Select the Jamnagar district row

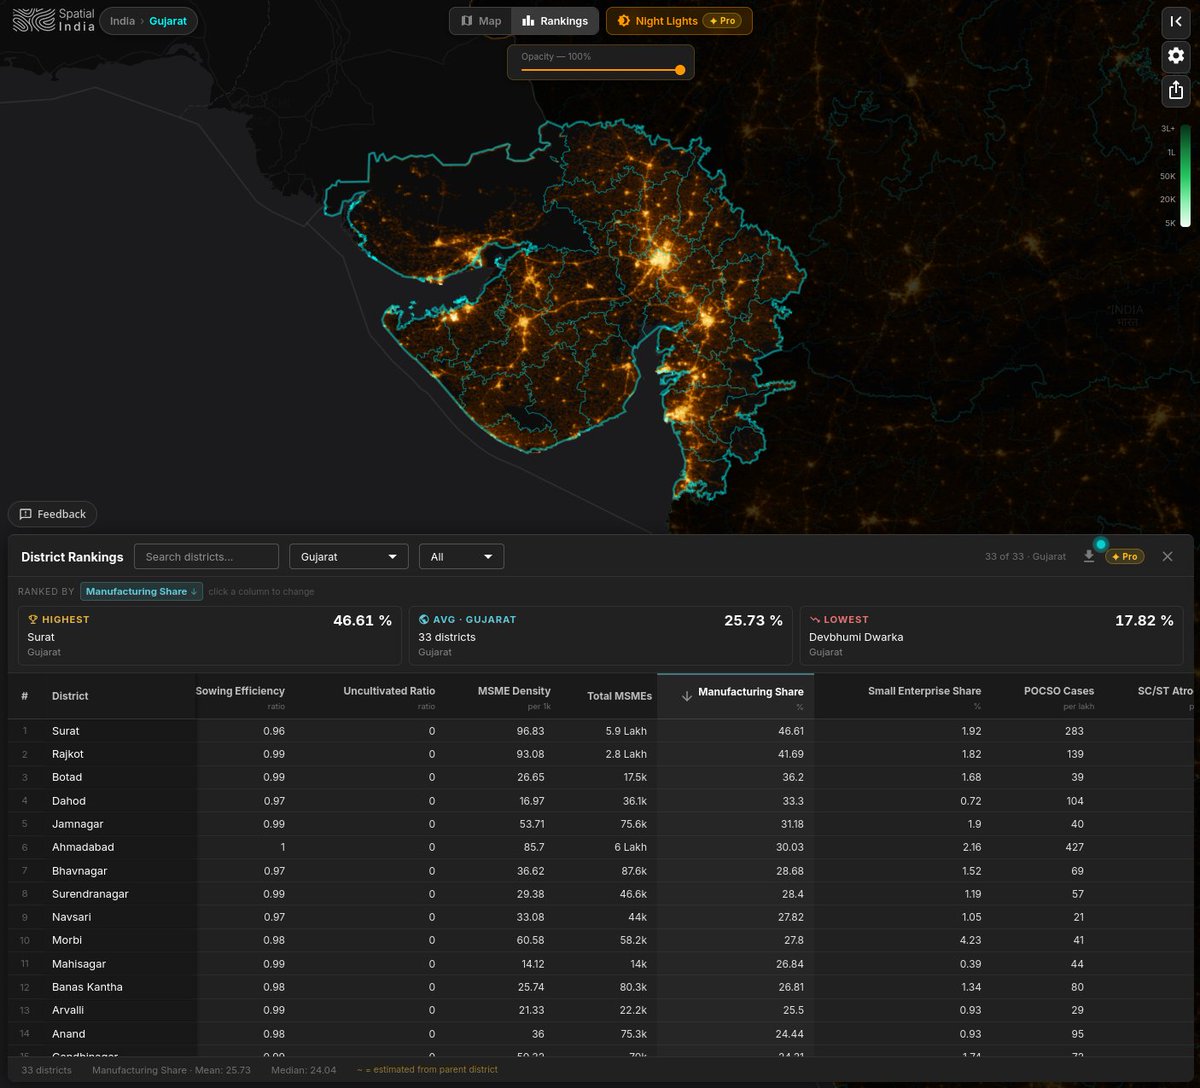coord(600,824)
